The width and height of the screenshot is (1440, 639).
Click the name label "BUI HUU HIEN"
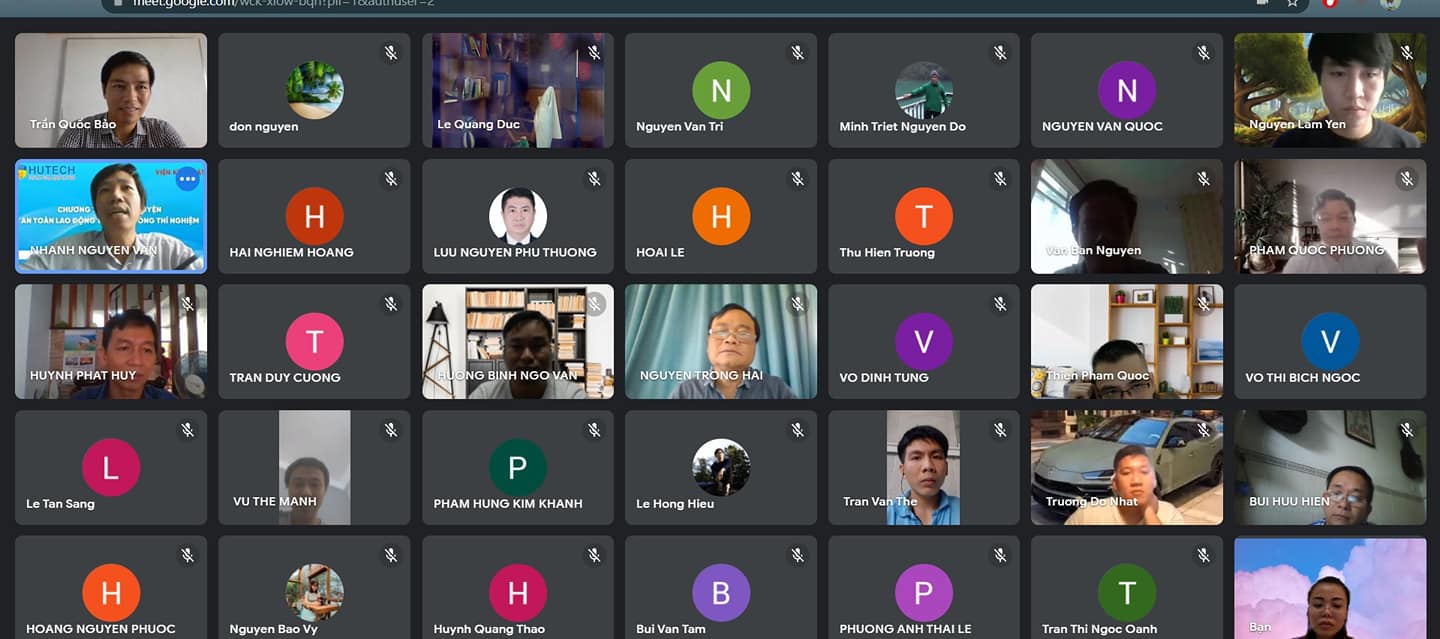point(1289,502)
